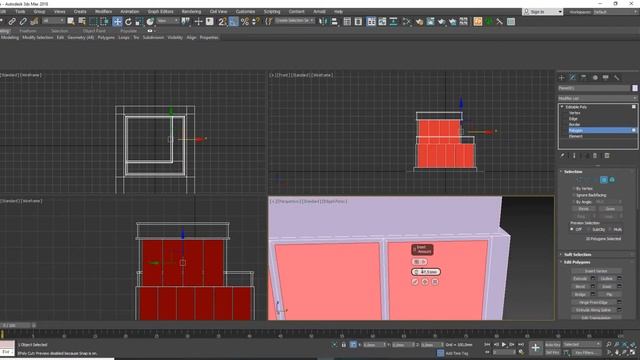This screenshot has width=640, height=360.
Task: Toggle the 2.5D Snaps button
Action: point(222,22)
